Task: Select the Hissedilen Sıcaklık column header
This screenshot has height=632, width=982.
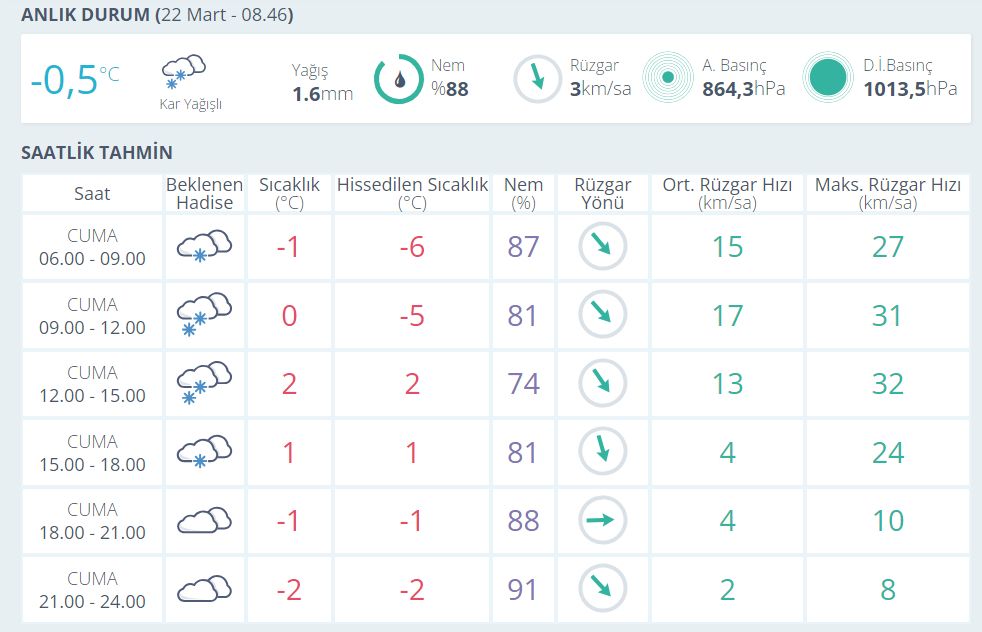Action: 412,193
